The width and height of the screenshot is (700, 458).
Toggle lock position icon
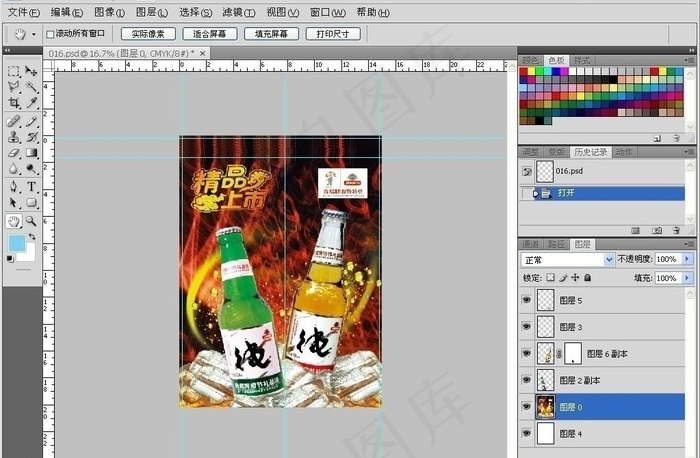click(x=575, y=278)
